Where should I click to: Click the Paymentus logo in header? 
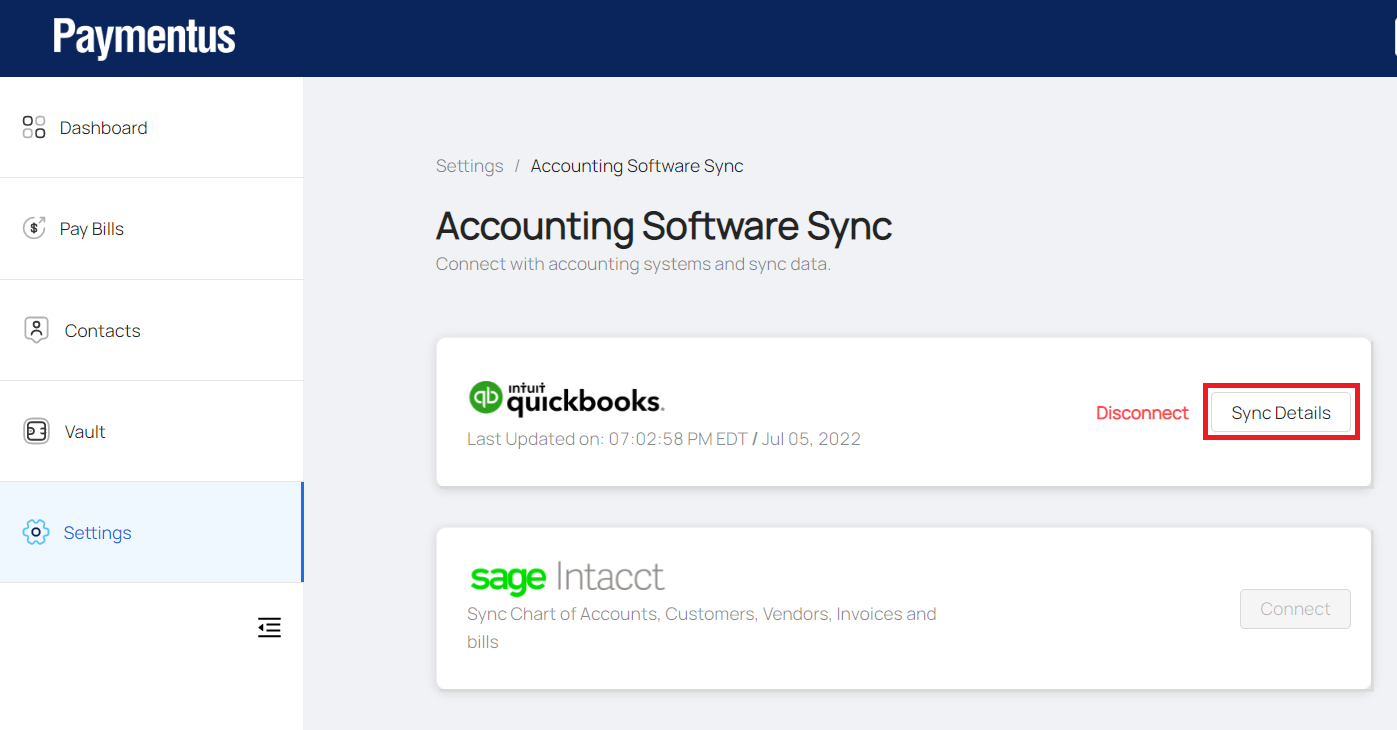pos(144,38)
